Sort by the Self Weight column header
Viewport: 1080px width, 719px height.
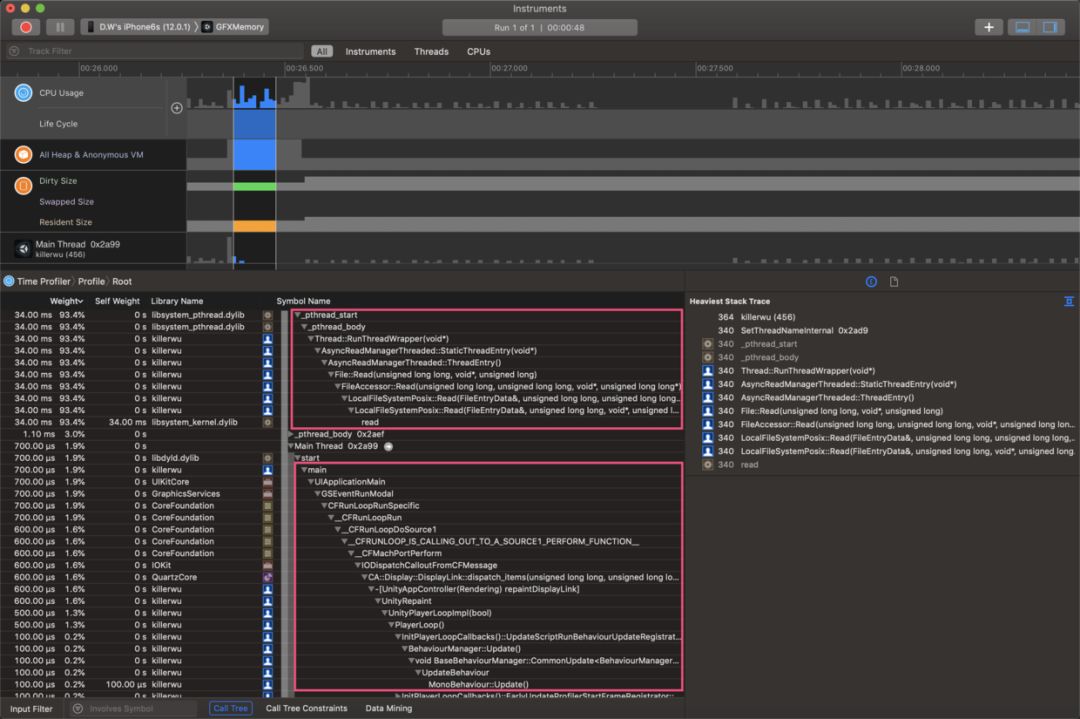coord(117,301)
